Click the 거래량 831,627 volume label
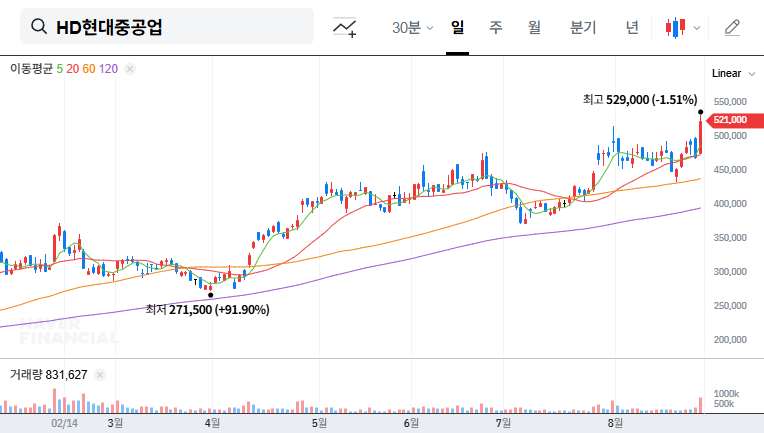This screenshot has height=433, width=764. point(49,375)
